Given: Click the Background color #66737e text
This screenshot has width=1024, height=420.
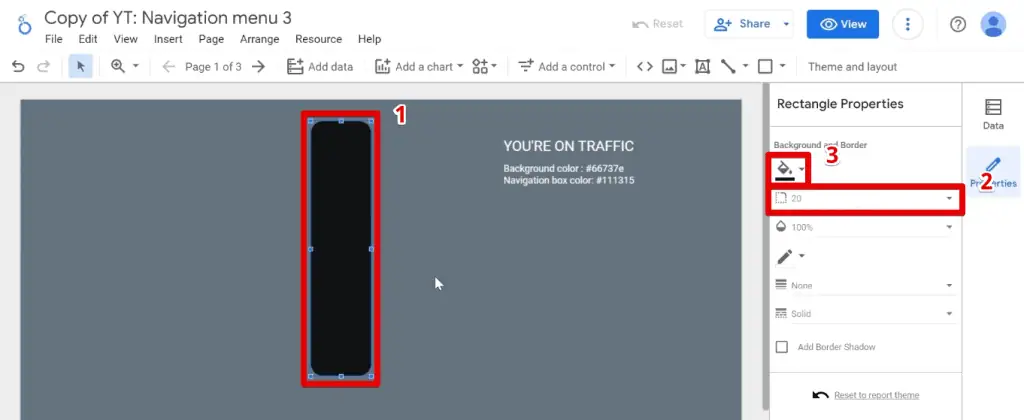Looking at the screenshot, I should coord(564,169).
